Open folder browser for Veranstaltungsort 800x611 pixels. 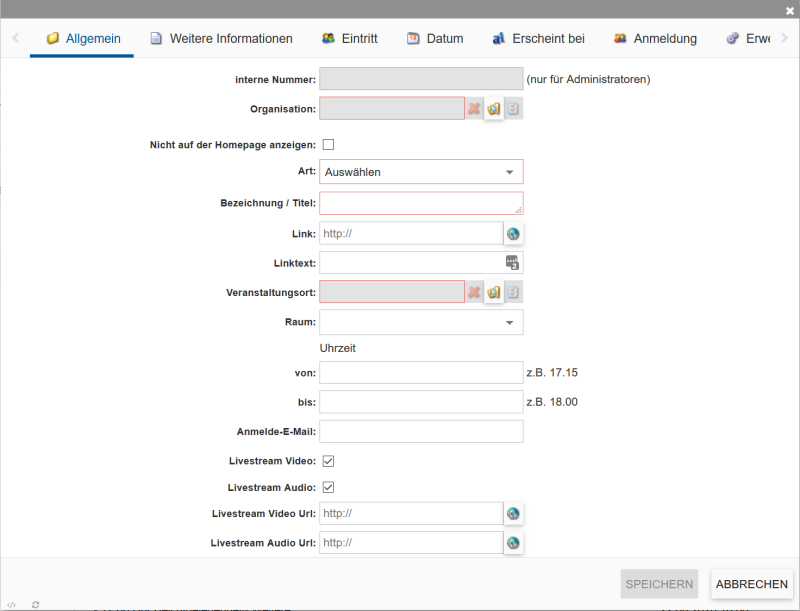tap(494, 292)
